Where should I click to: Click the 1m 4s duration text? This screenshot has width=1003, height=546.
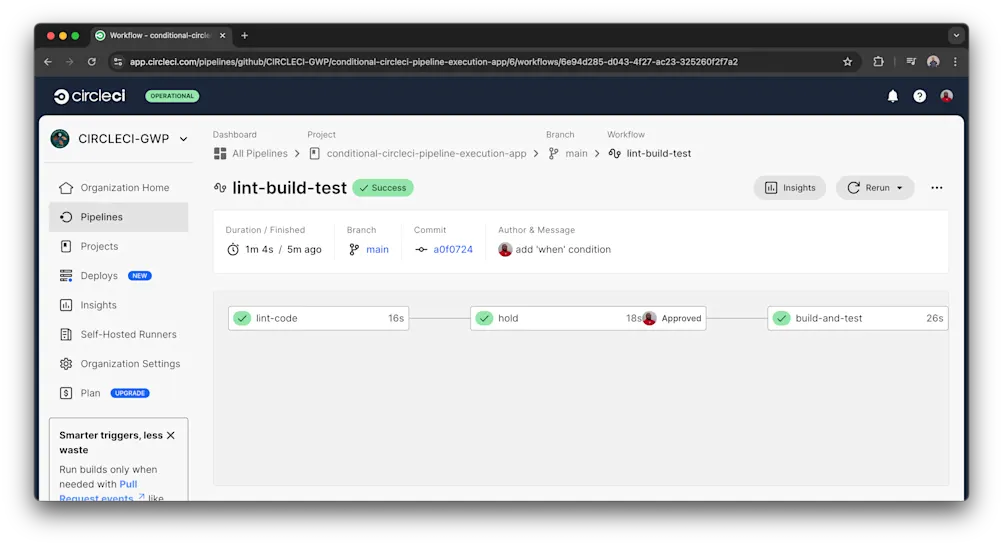point(259,249)
